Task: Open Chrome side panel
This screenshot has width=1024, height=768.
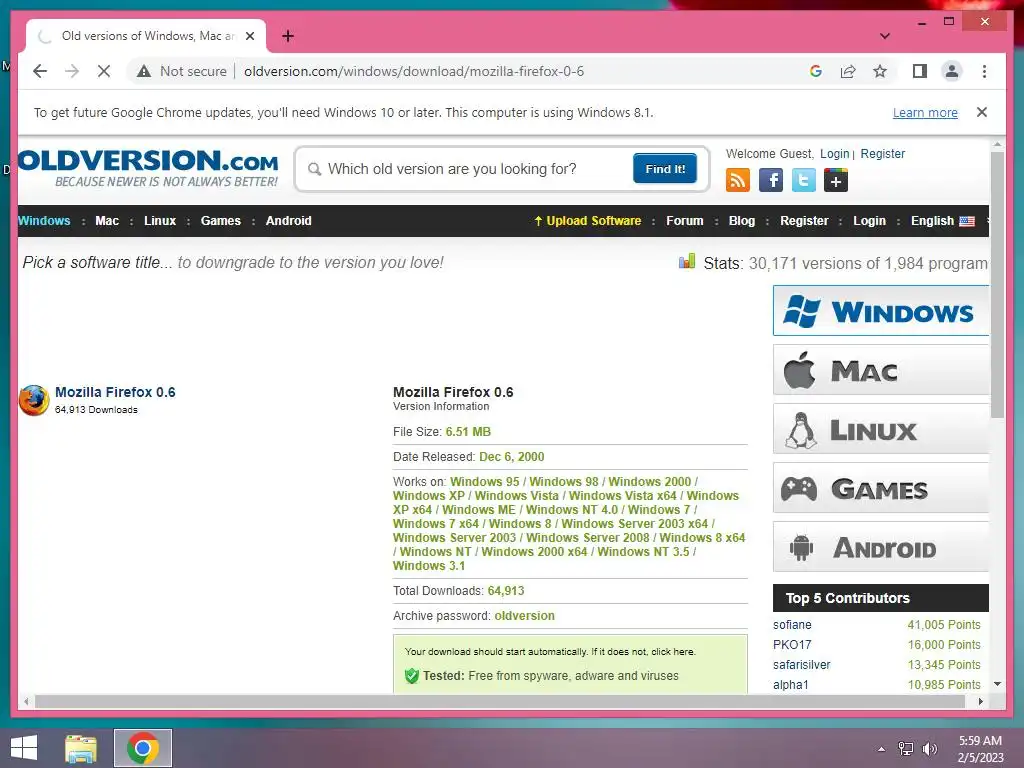Action: pyautogui.click(x=920, y=71)
